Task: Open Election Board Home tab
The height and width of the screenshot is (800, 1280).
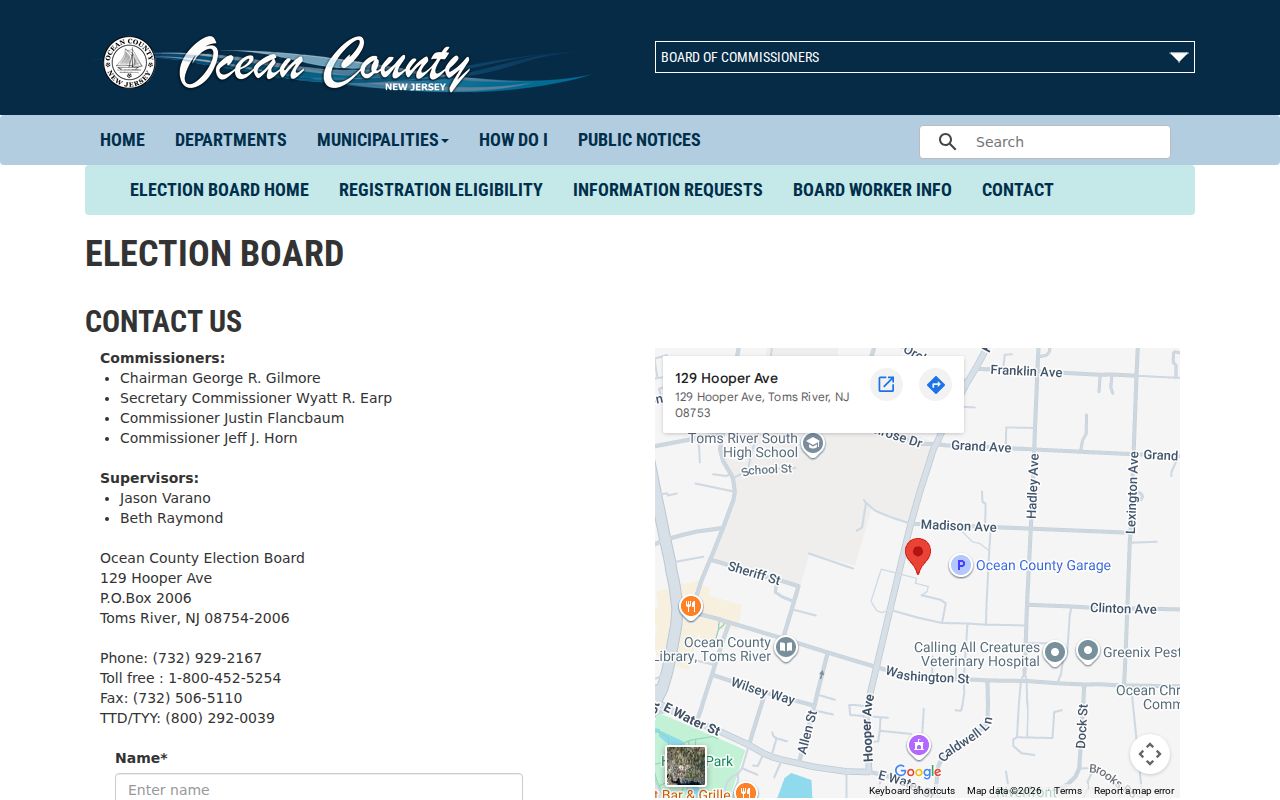Action: 219,190
